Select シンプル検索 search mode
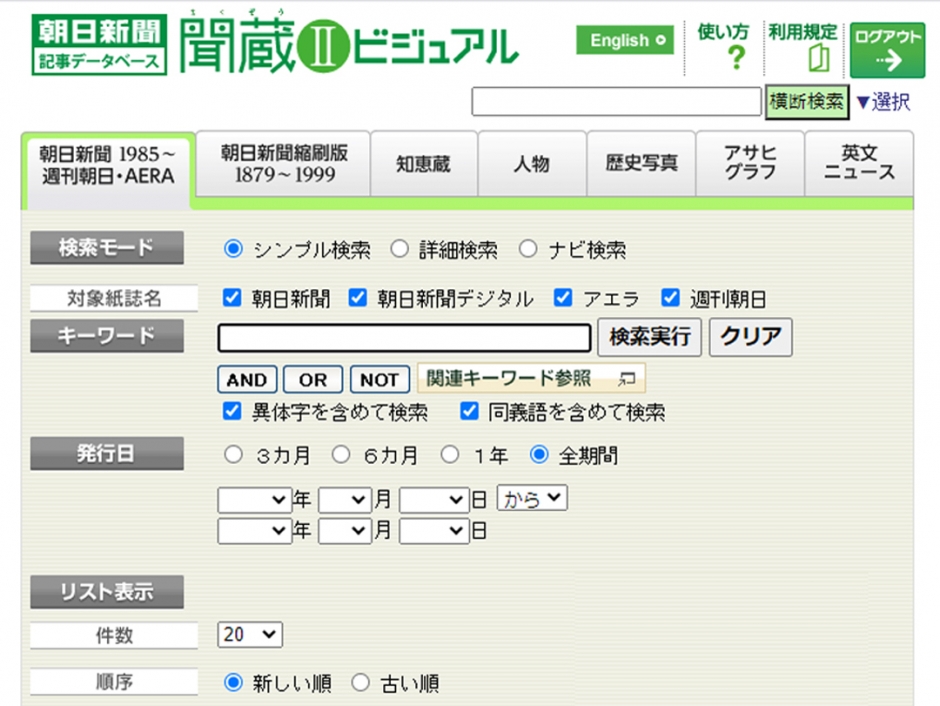940x706 pixels. click(233, 249)
